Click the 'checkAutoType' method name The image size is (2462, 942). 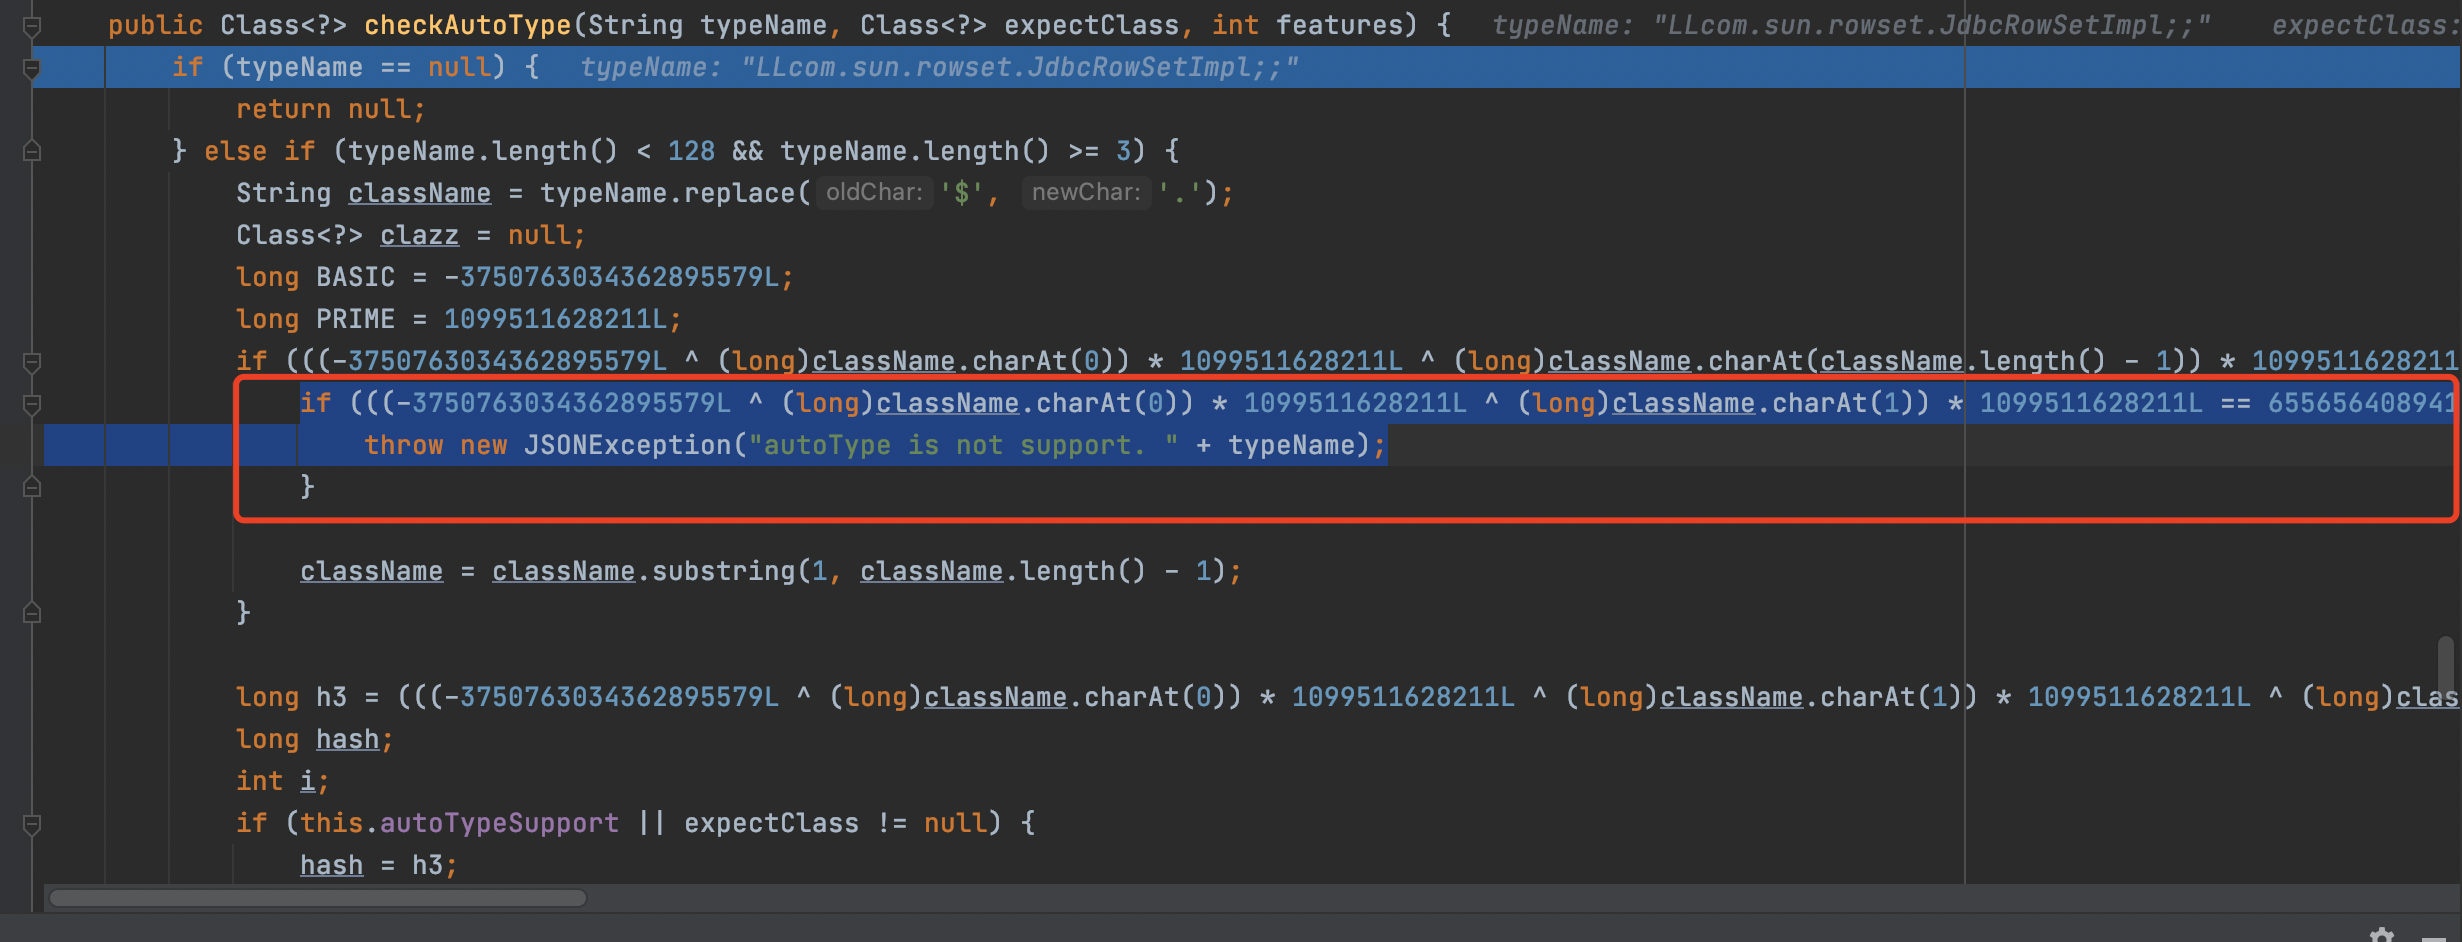467,25
